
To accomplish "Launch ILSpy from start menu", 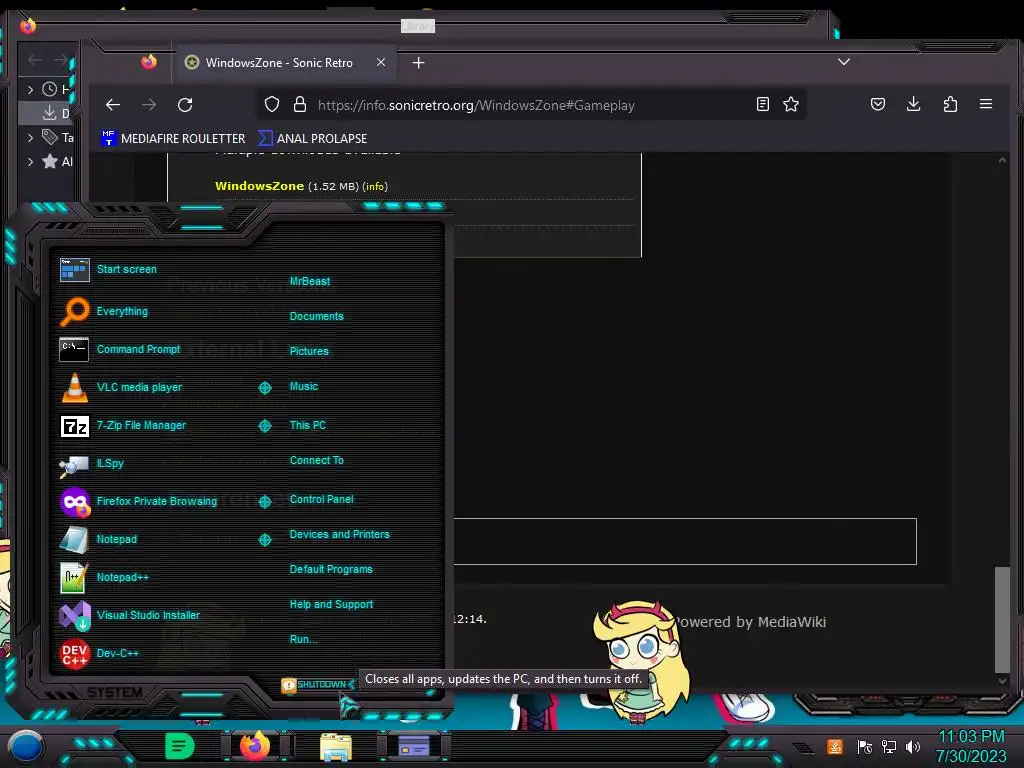I will pyautogui.click(x=110, y=463).
